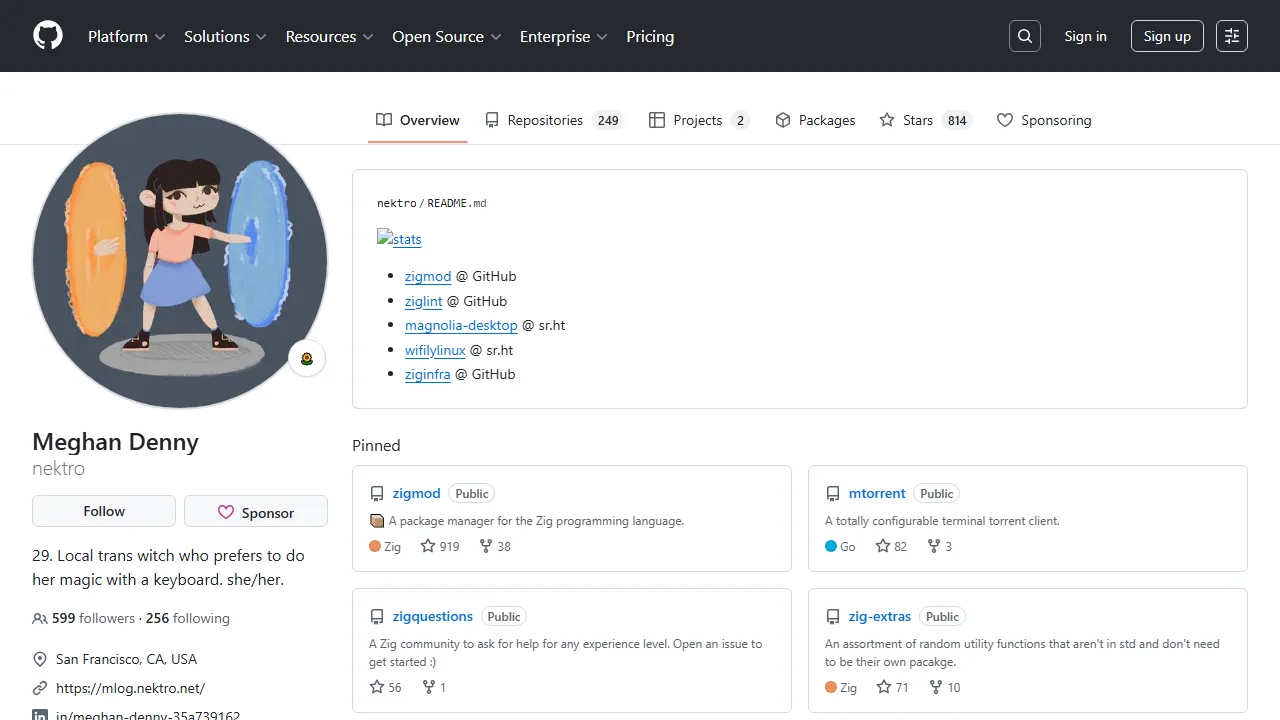Click the location pin beside San Francisco
1280x720 pixels.
[x=39, y=658]
